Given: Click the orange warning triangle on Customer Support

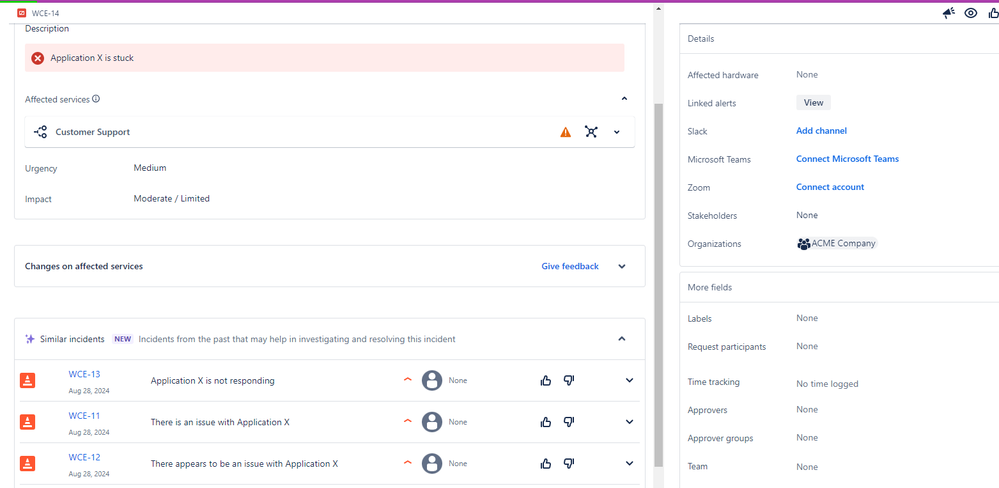Looking at the screenshot, I should 566,133.
